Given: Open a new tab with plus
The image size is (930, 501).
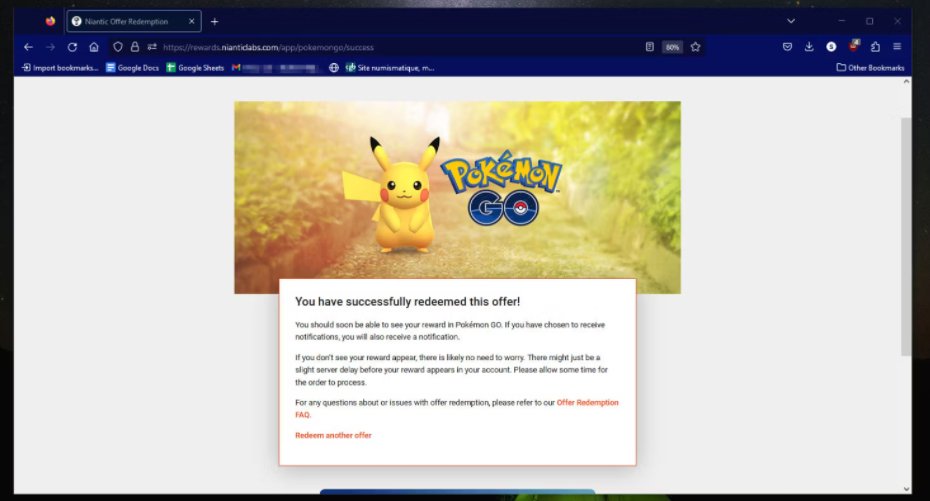Looking at the screenshot, I should 215,21.
